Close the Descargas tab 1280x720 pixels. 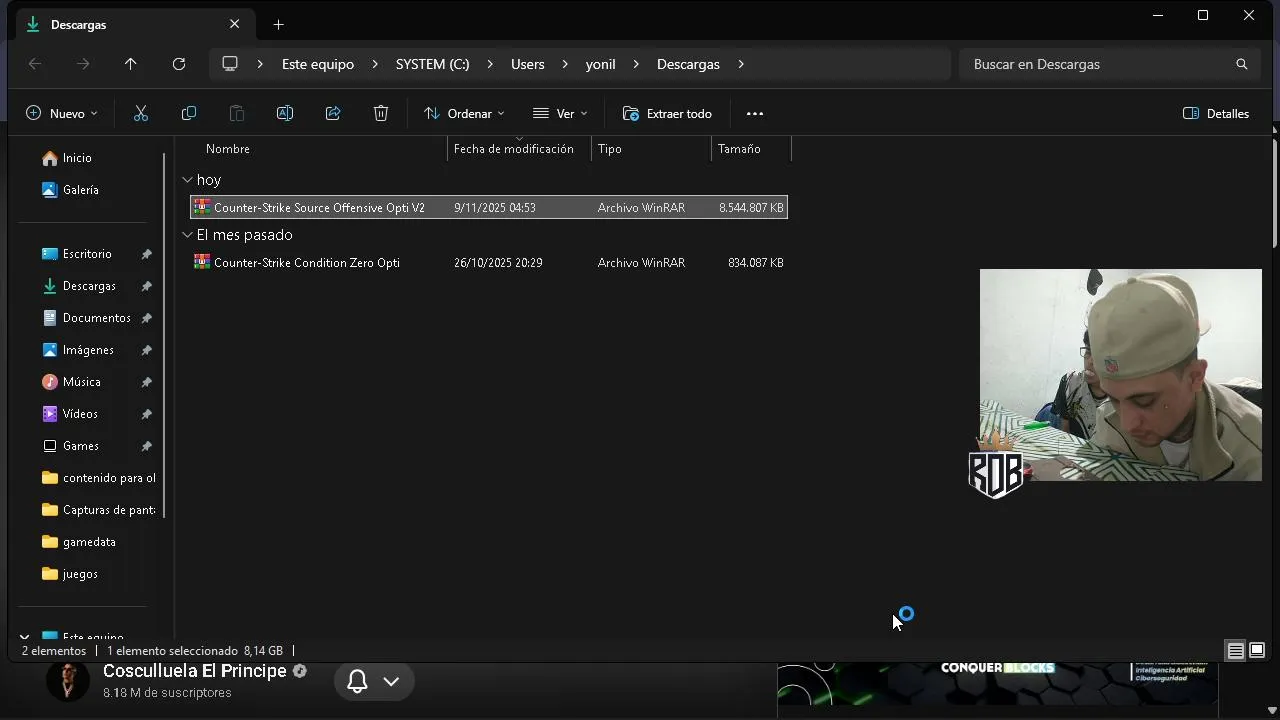235,24
